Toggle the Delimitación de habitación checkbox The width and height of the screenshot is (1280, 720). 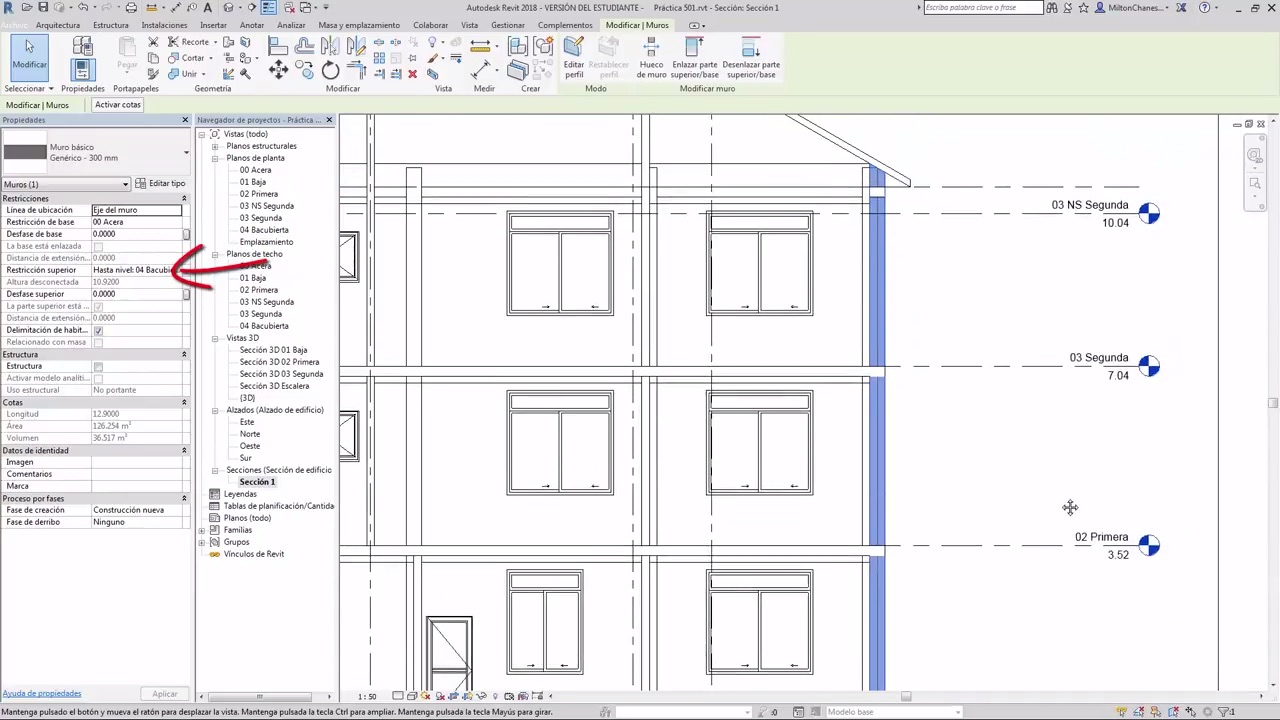98,330
